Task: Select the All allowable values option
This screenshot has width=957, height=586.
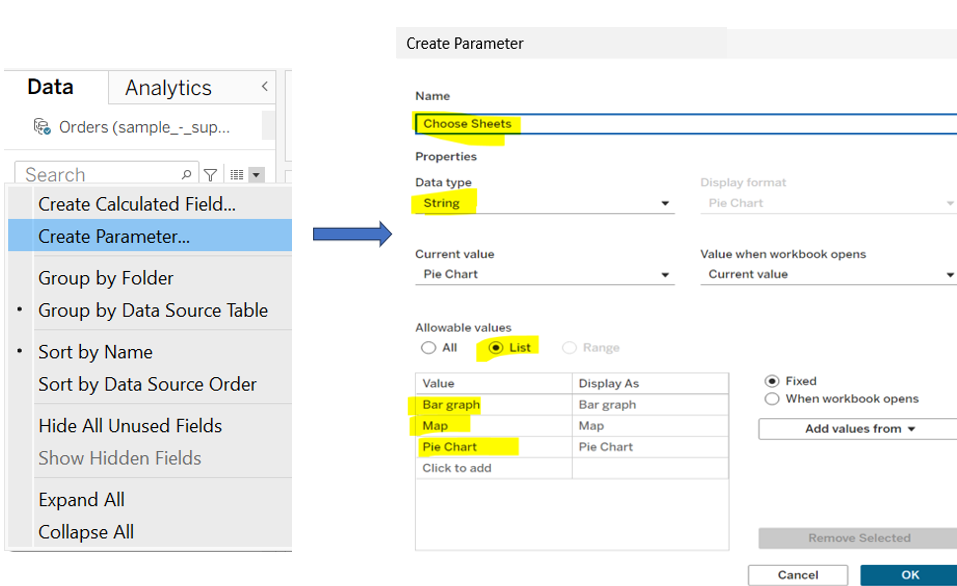Action: [429, 348]
